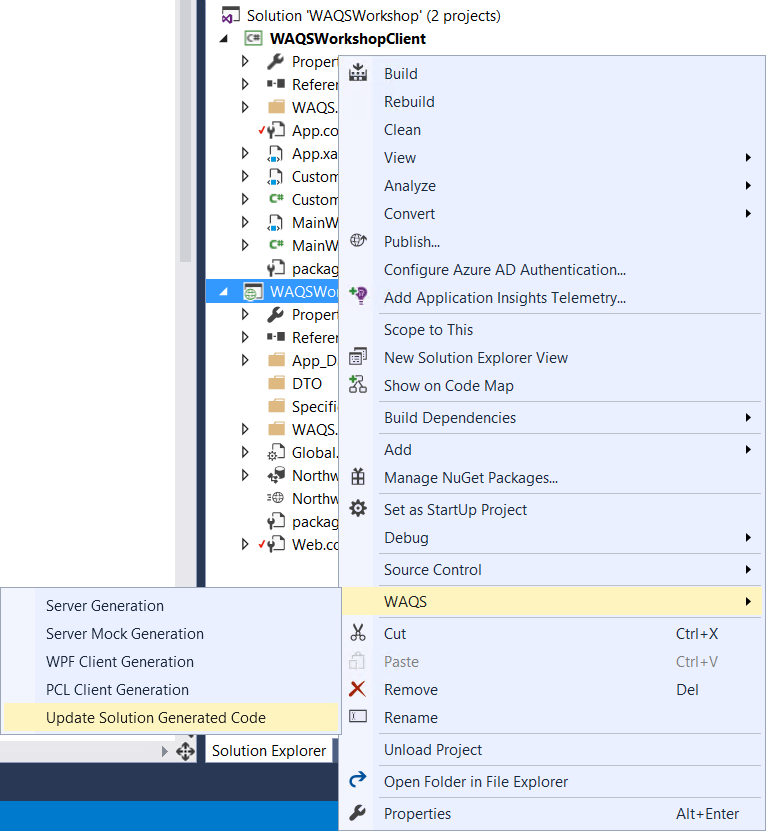
Task: Click the four-arrow move icon near Solution Explorer tab
Action: (x=186, y=751)
